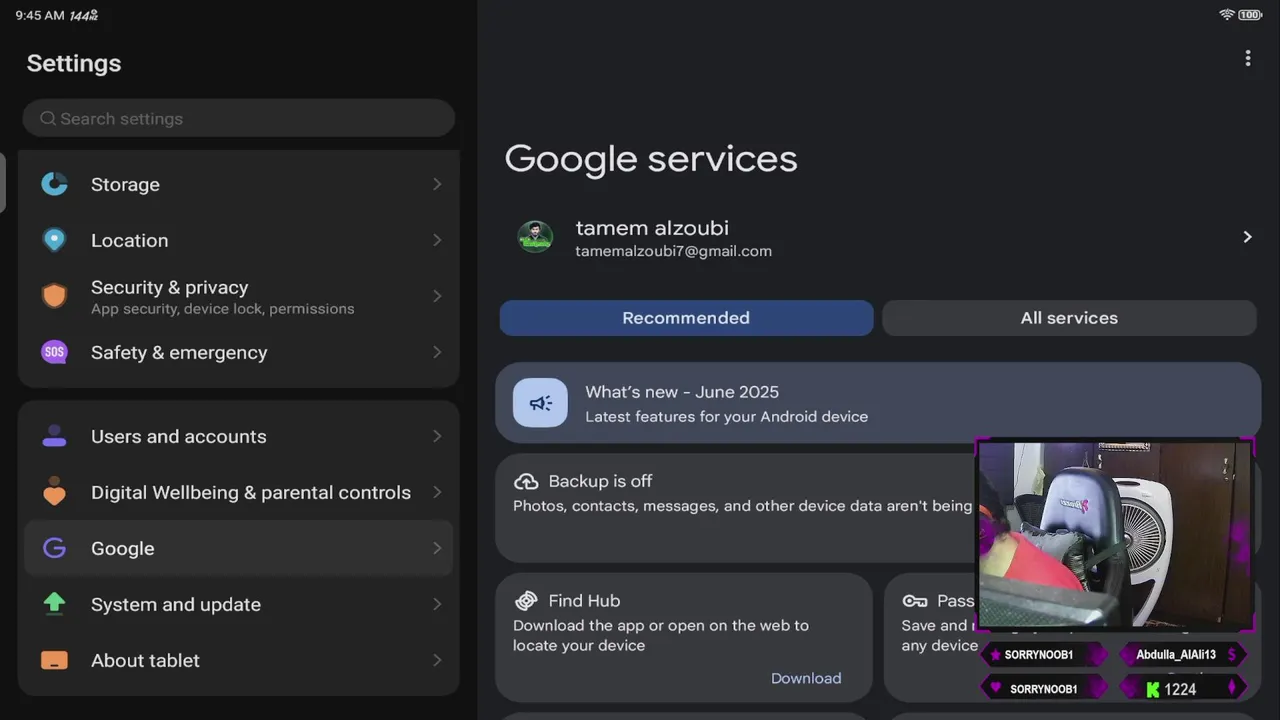Tap the Find Hub radar icon
1280x720 pixels.
[526, 601]
